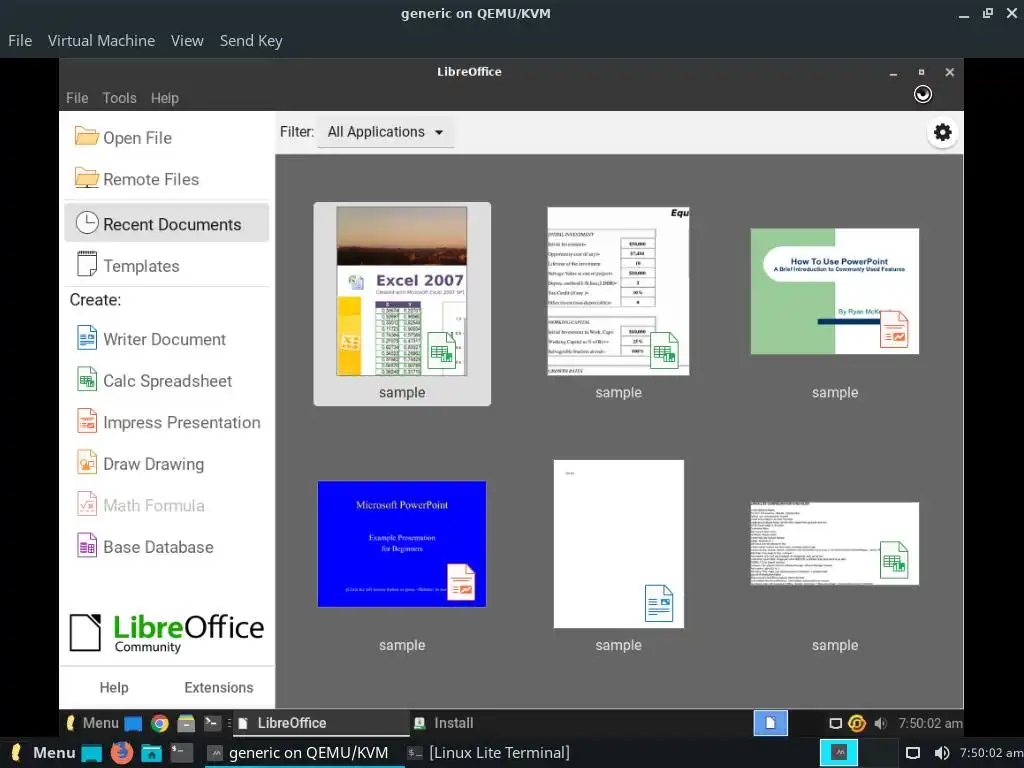
Task: Open the text-filled spreadsheet thumbnail
Action: click(x=835, y=544)
